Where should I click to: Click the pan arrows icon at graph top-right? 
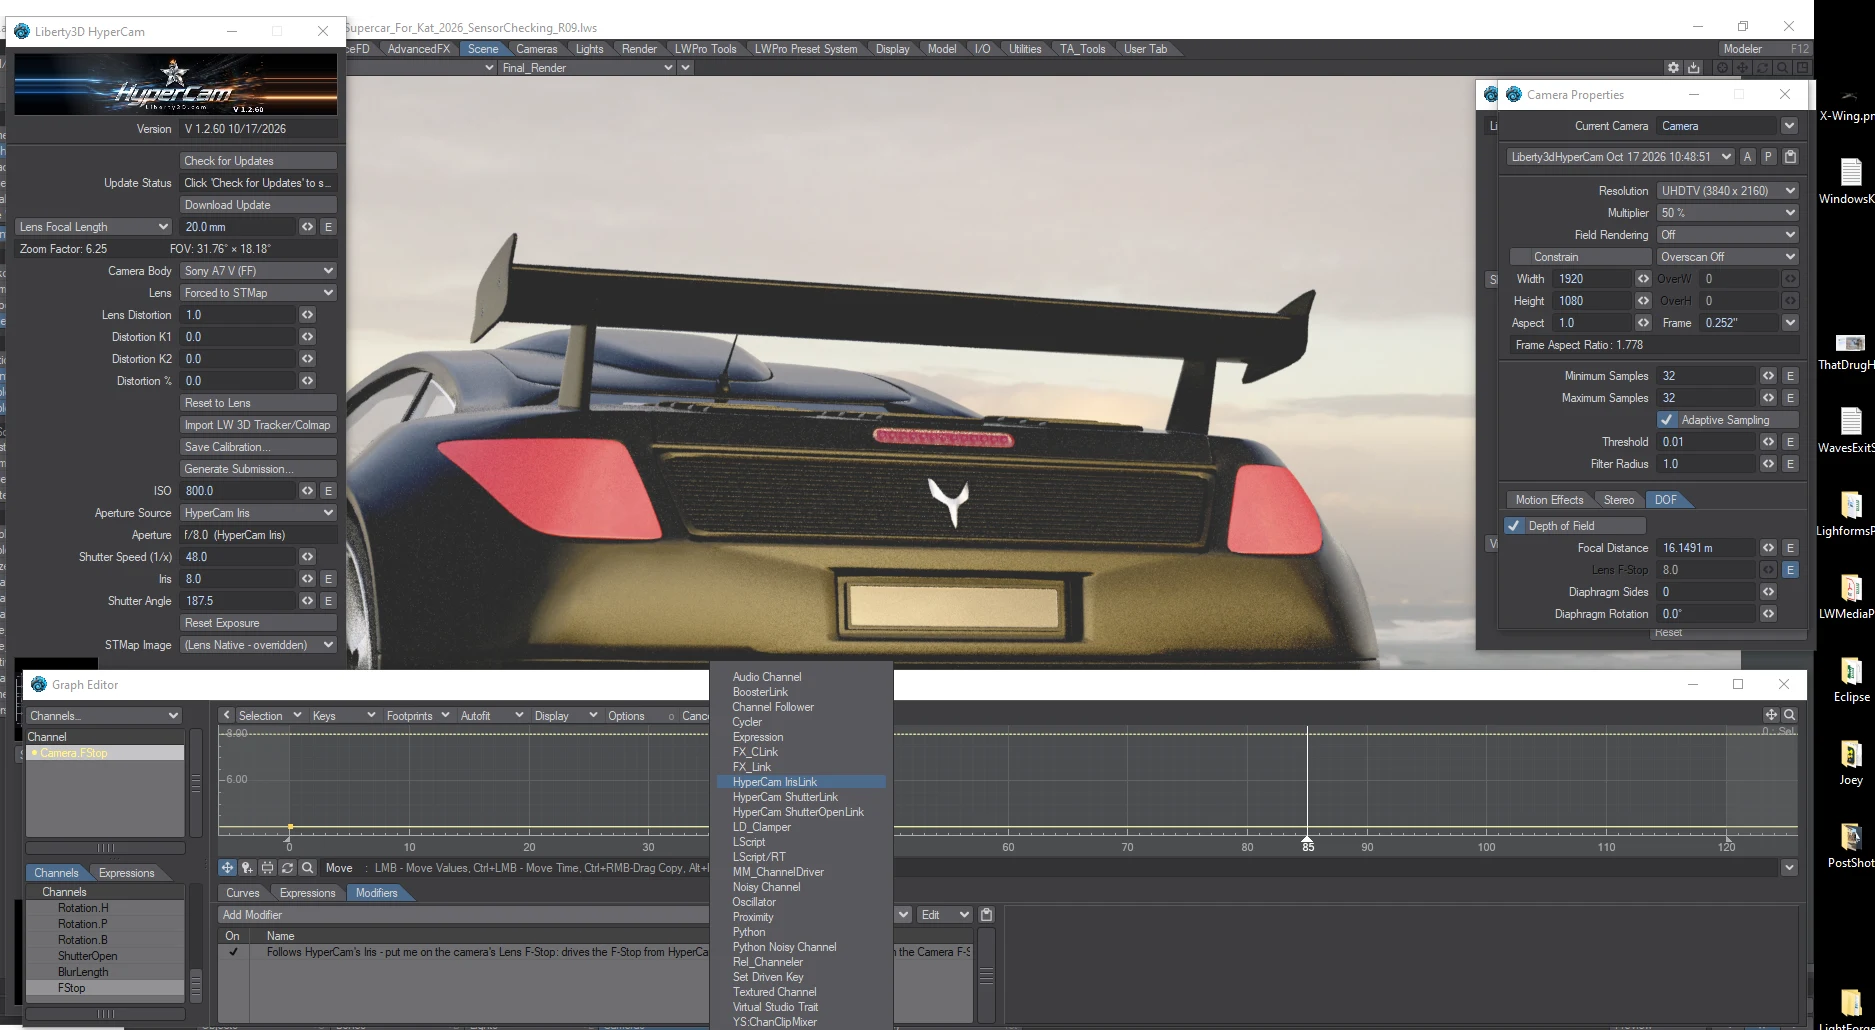[1771, 715]
